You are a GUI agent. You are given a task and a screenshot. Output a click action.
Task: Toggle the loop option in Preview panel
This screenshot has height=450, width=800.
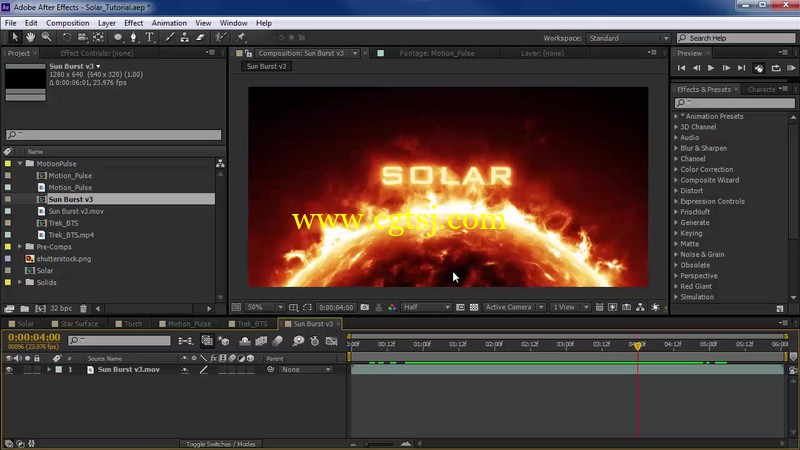(x=776, y=68)
